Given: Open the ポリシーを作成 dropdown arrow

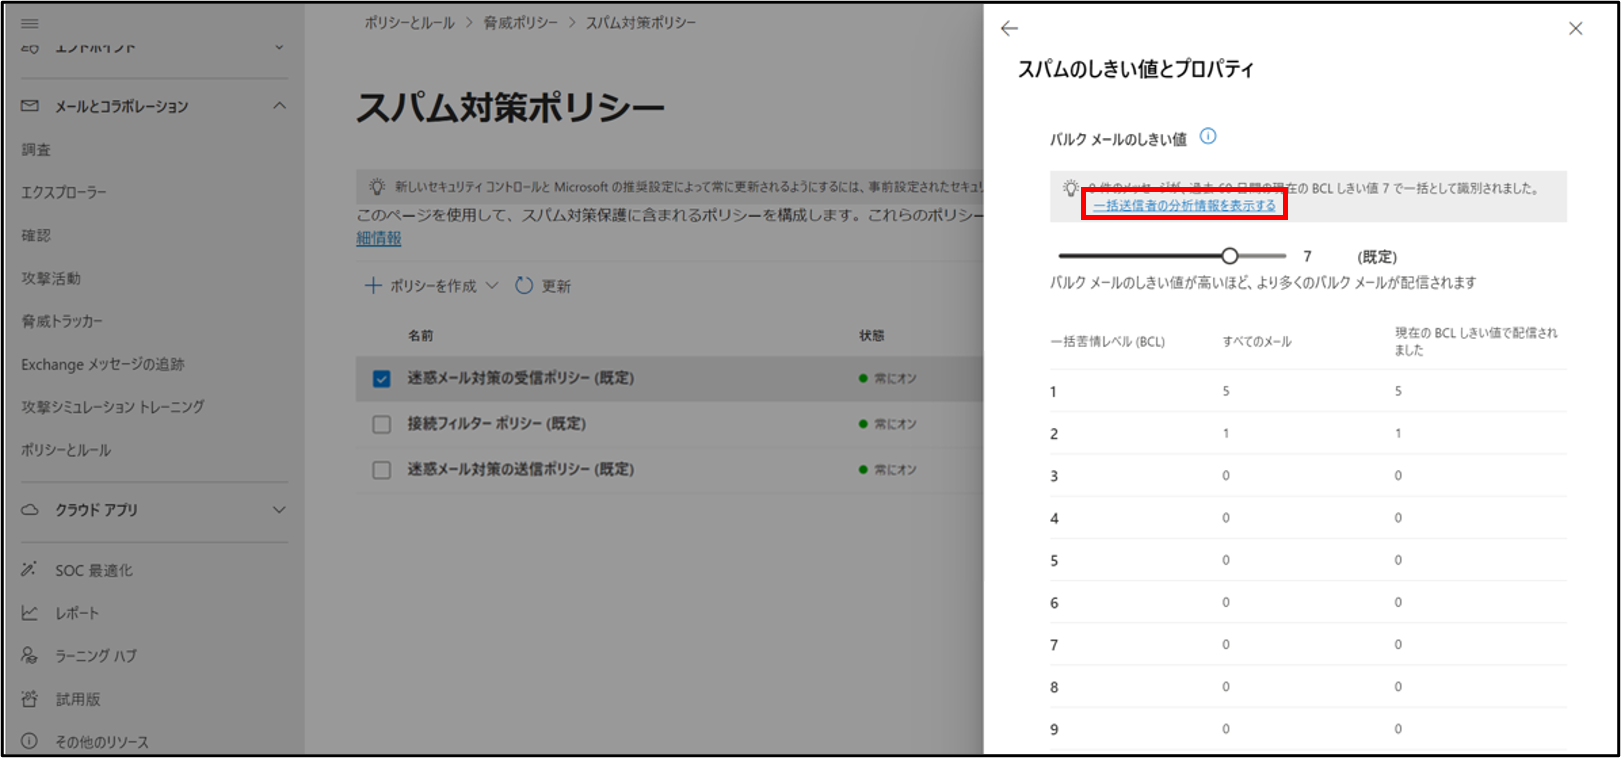Looking at the screenshot, I should (x=492, y=286).
